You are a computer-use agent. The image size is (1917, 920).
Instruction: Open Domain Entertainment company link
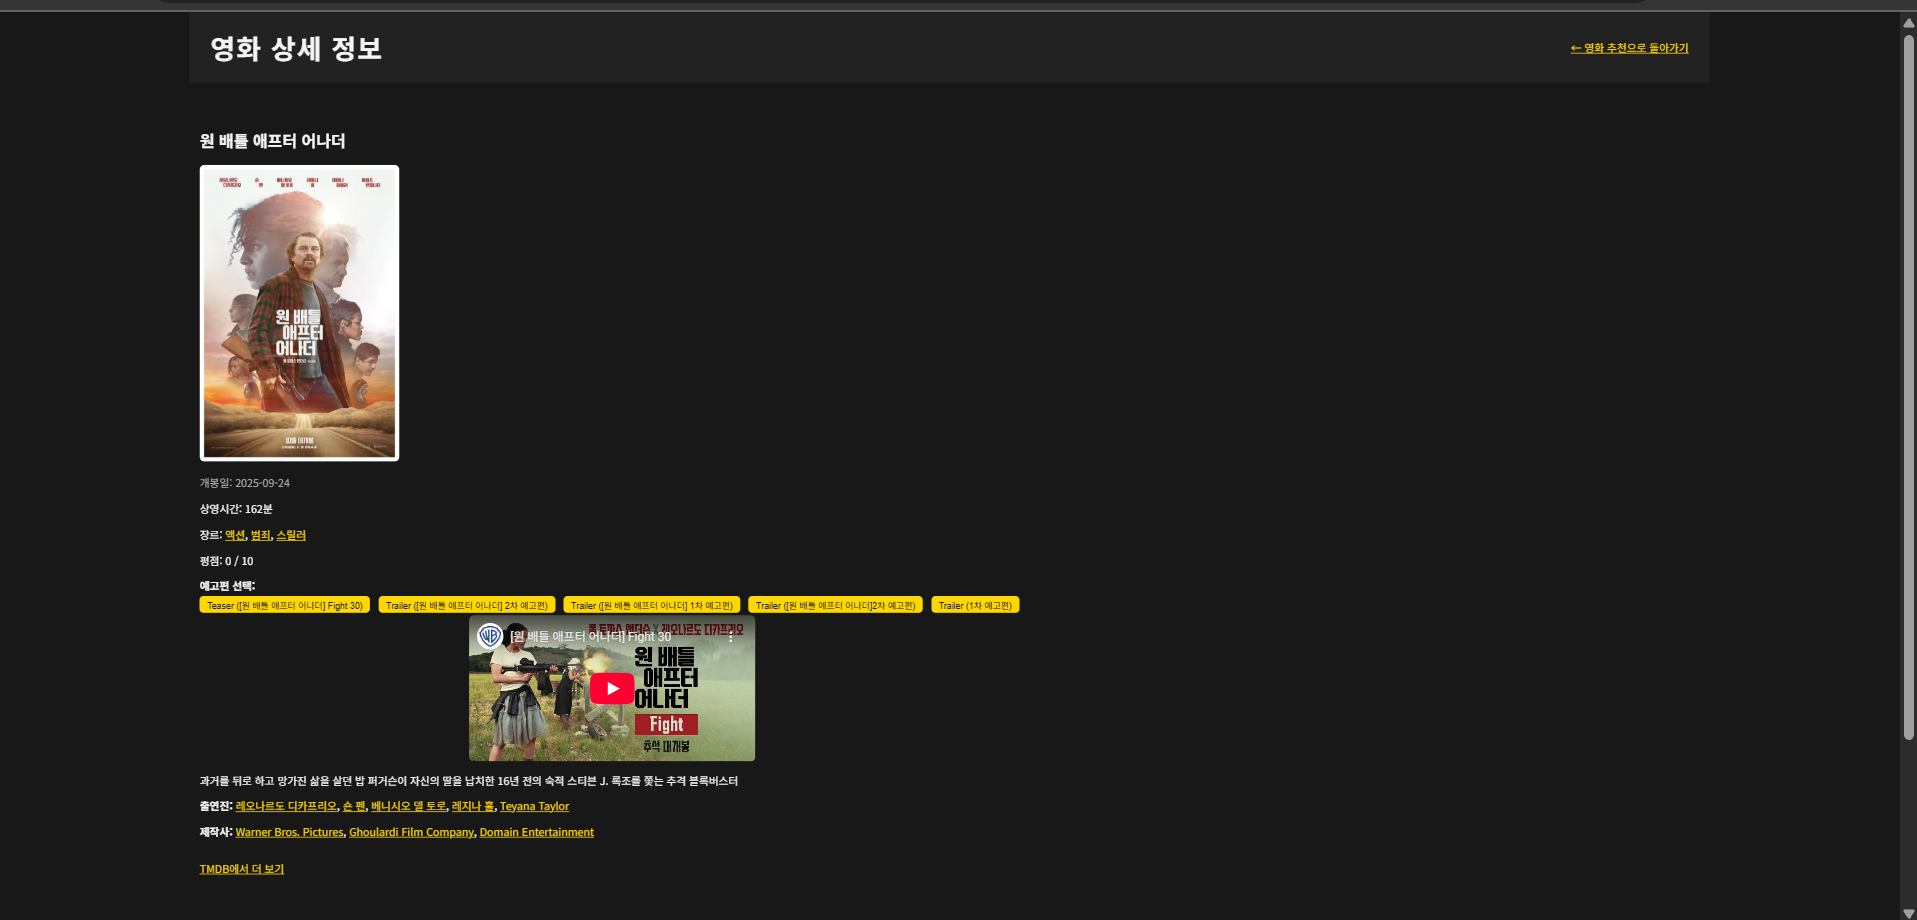(x=536, y=832)
